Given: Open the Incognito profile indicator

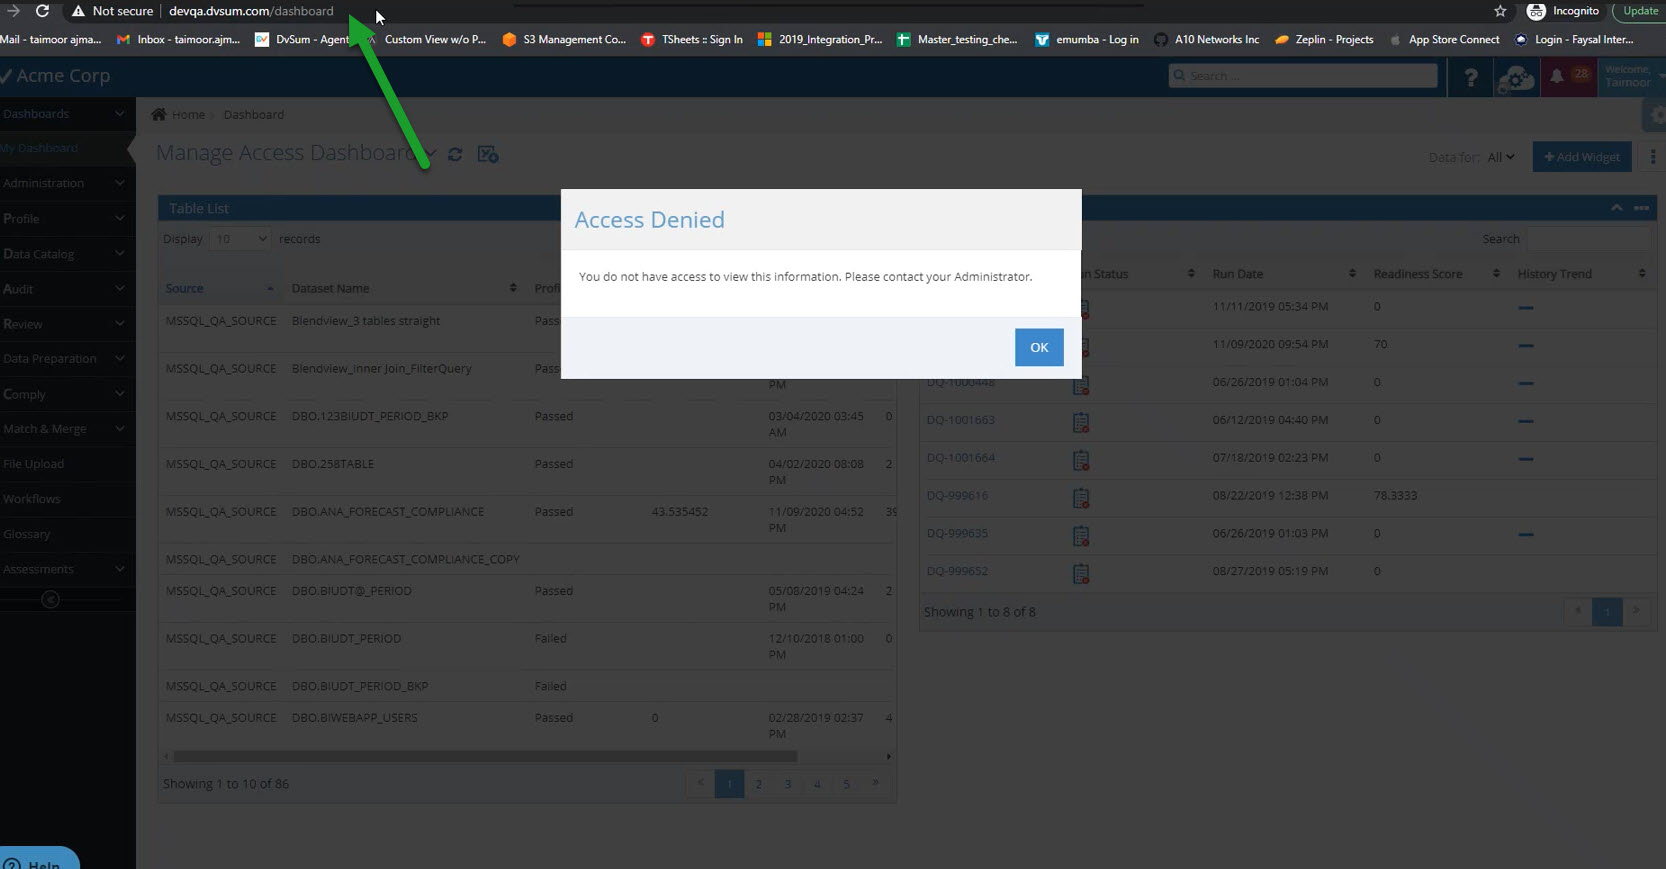Looking at the screenshot, I should (x=1563, y=11).
